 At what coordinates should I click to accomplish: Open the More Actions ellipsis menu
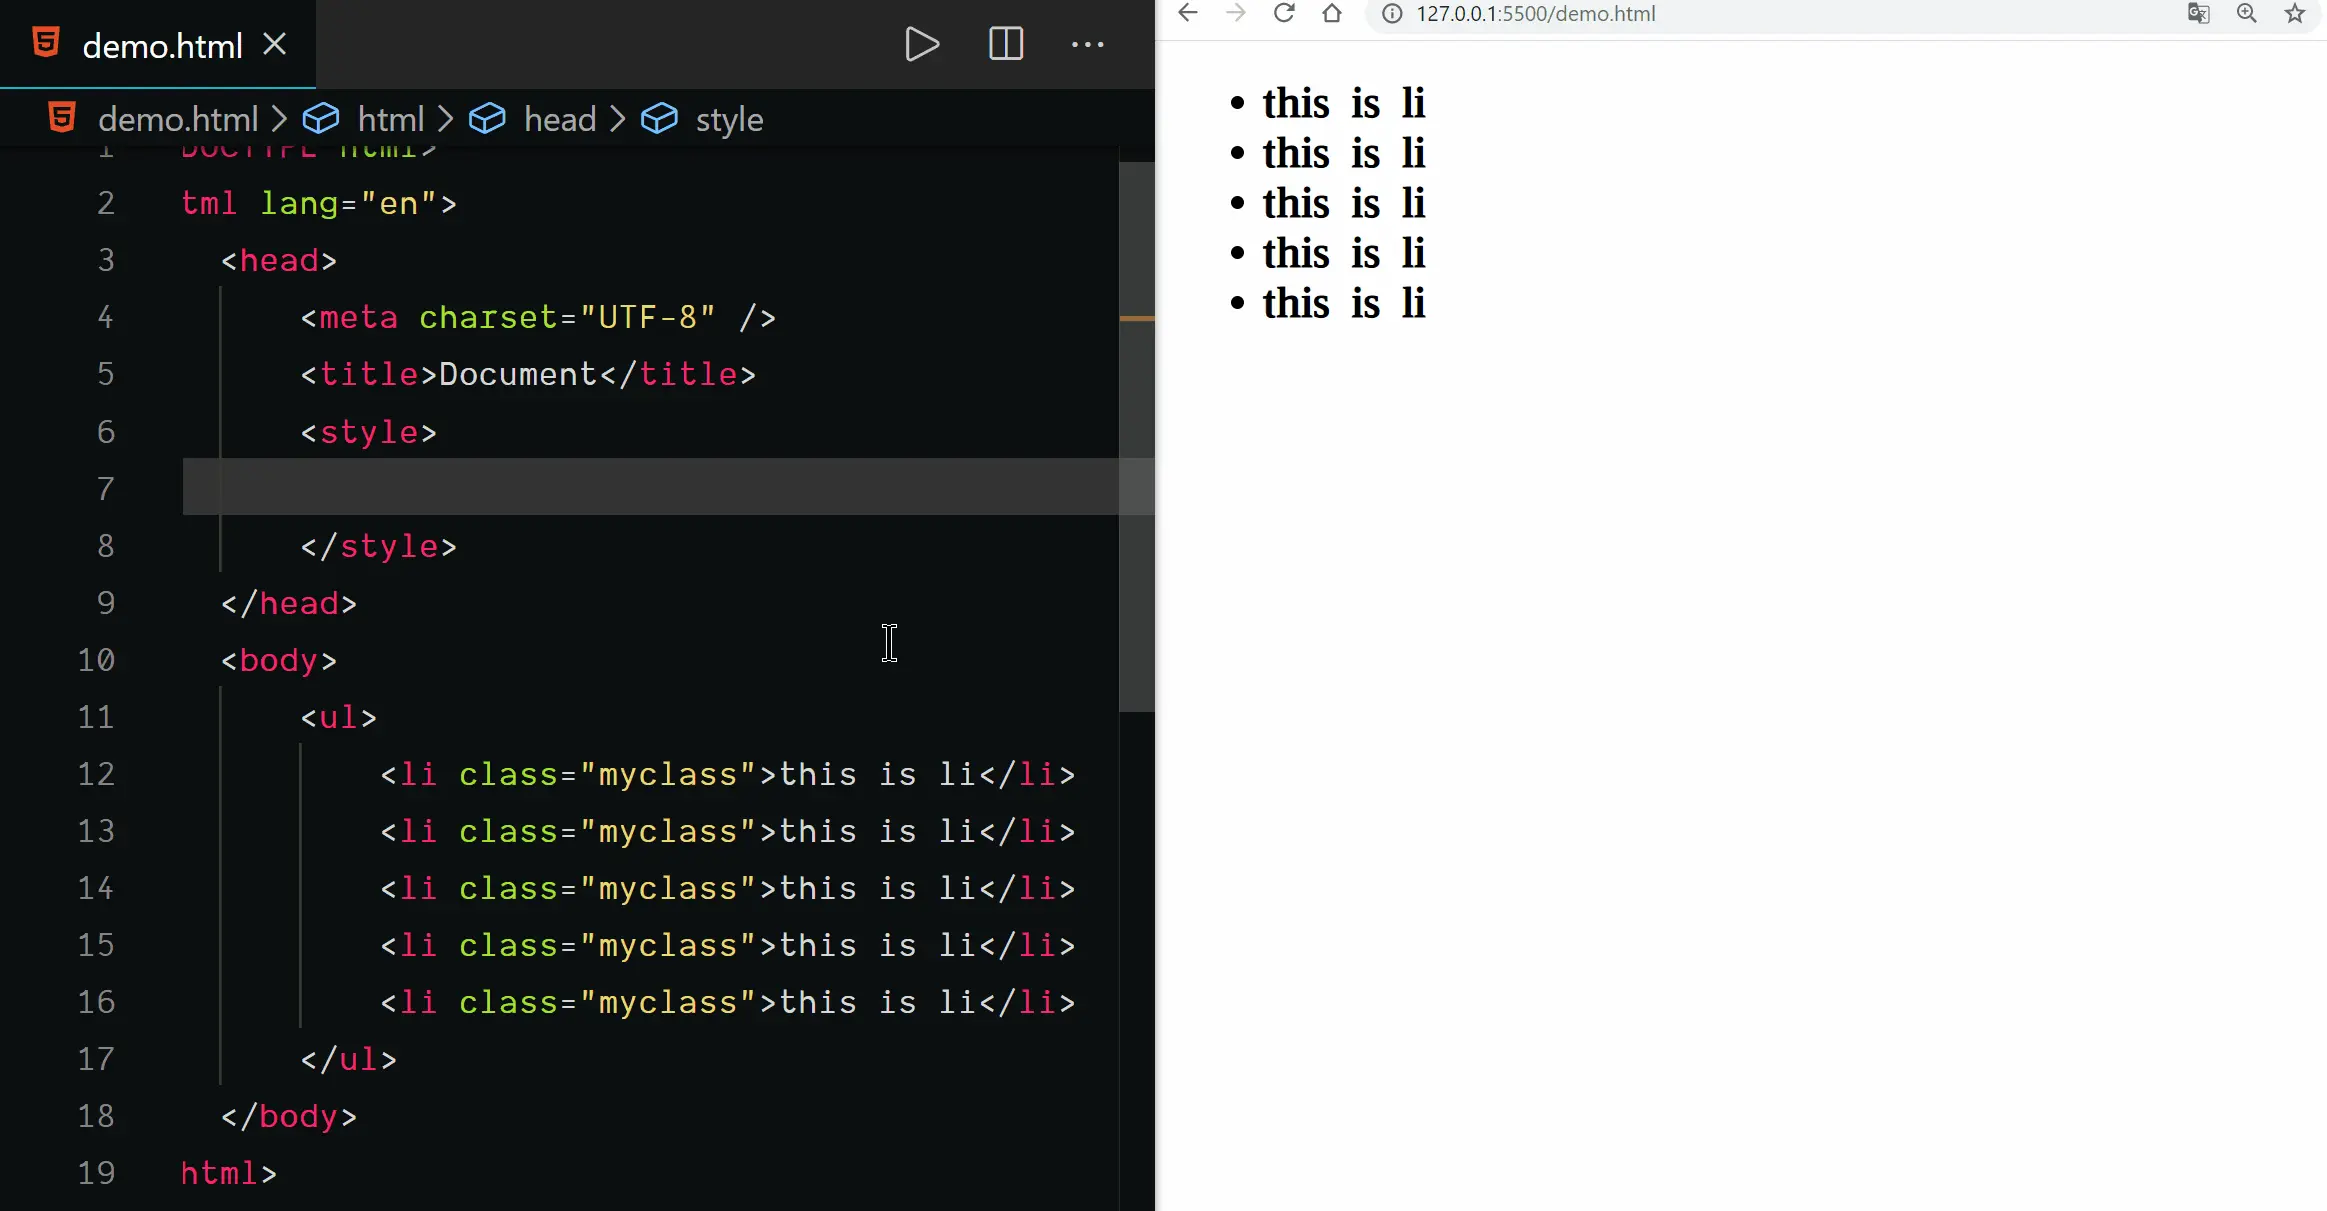point(1087,44)
